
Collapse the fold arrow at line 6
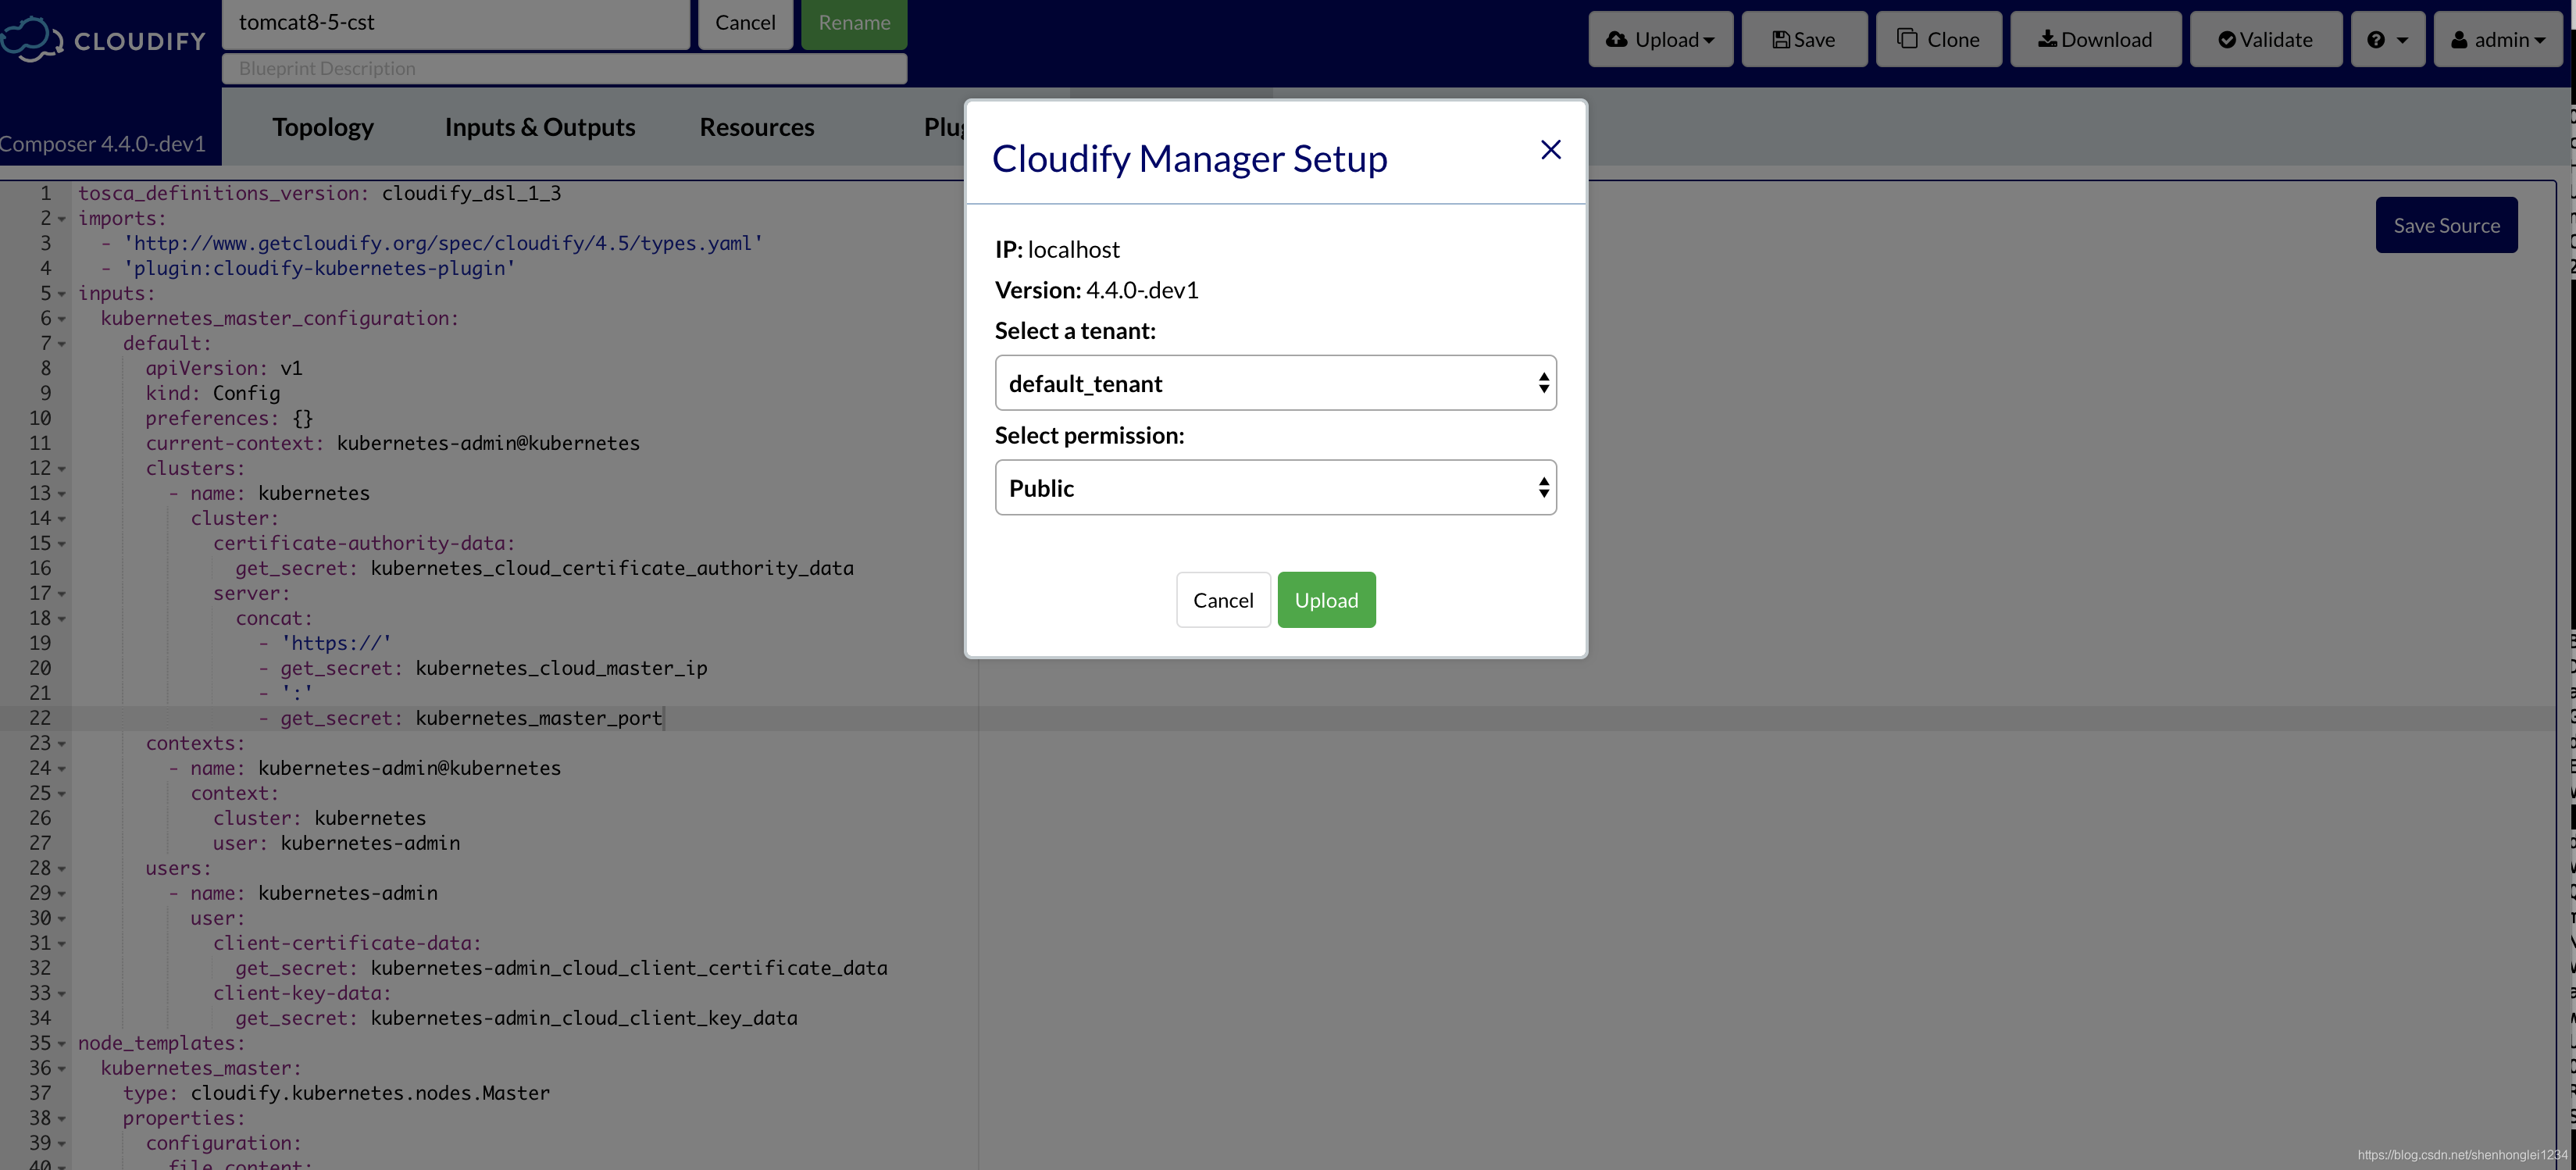[x=62, y=319]
